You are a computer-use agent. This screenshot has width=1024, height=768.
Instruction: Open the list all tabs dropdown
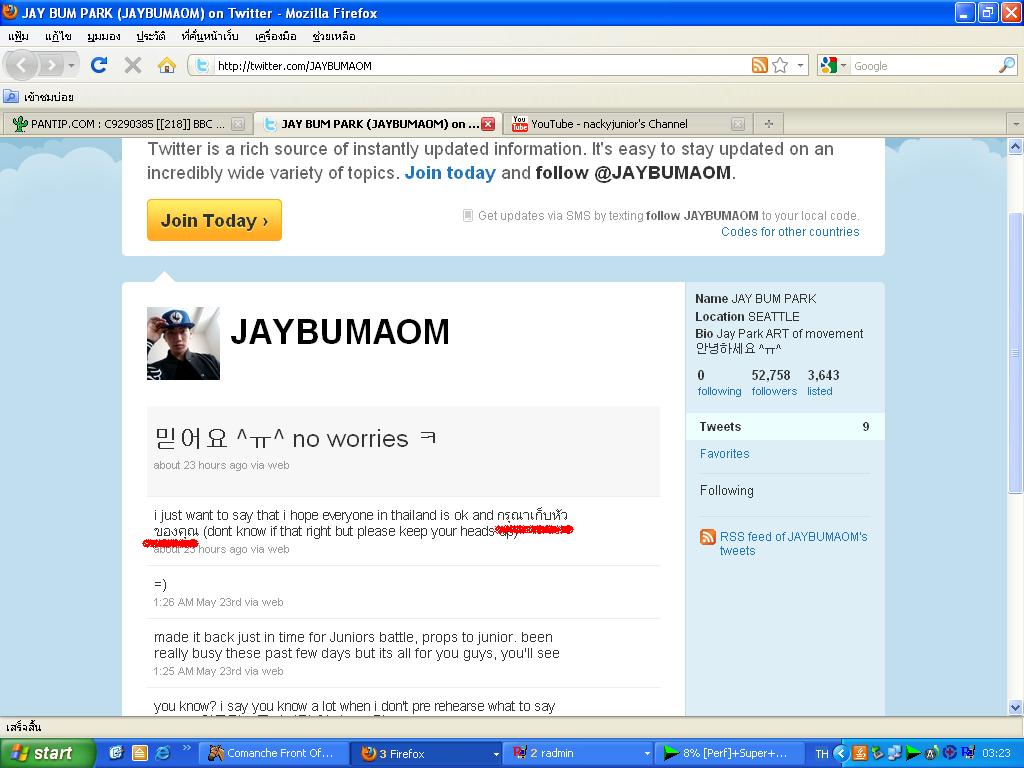point(1016,123)
